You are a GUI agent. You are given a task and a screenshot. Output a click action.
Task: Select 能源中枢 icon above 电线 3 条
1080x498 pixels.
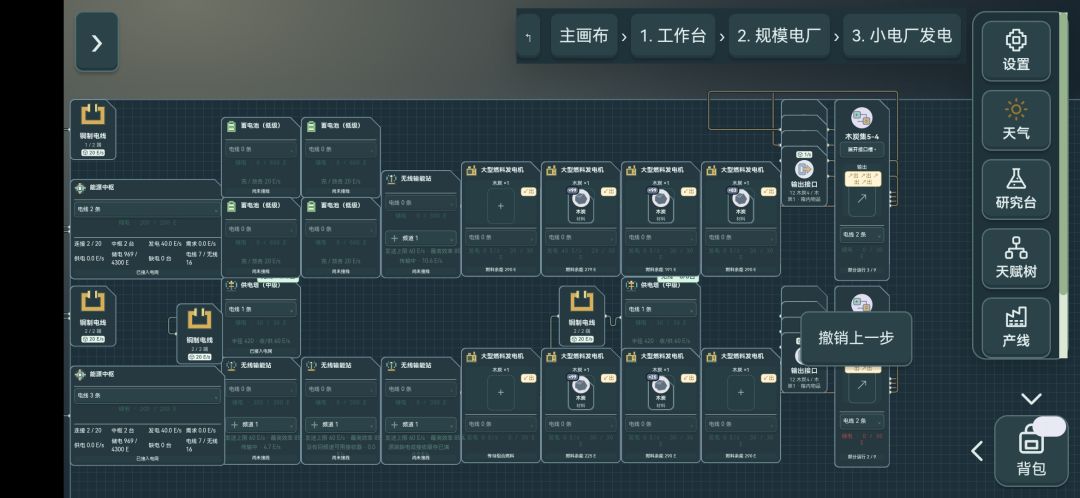coord(80,374)
